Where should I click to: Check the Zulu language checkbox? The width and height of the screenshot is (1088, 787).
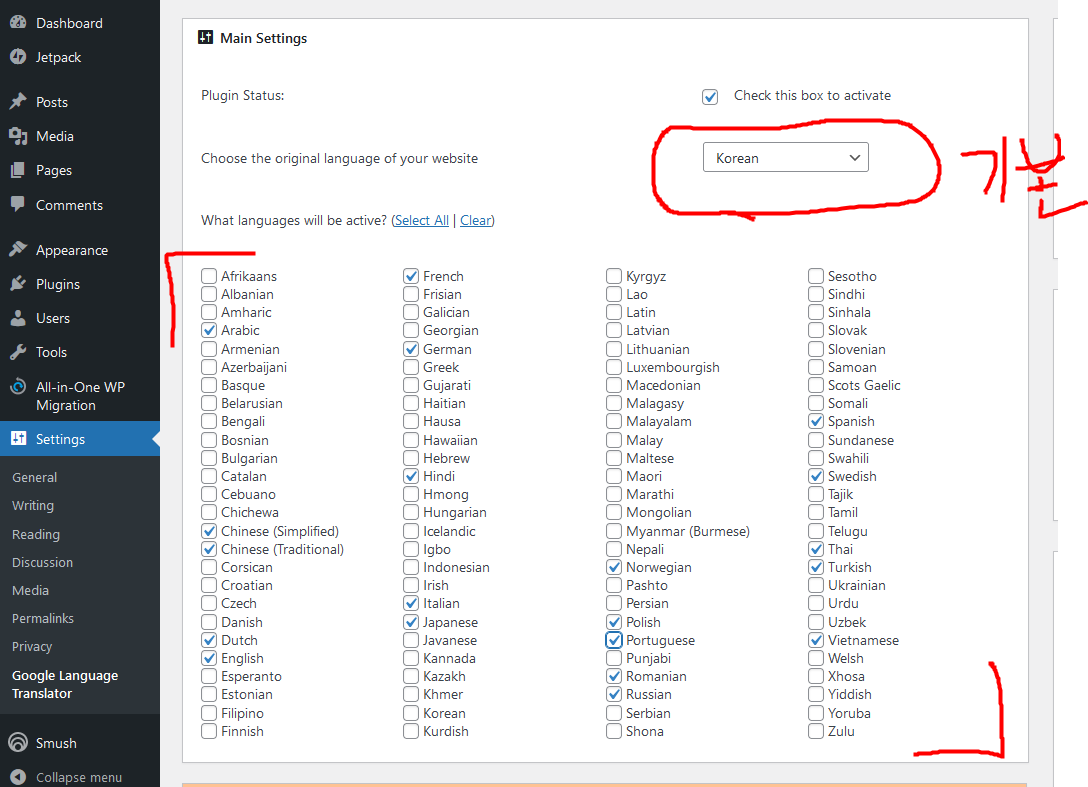point(816,731)
